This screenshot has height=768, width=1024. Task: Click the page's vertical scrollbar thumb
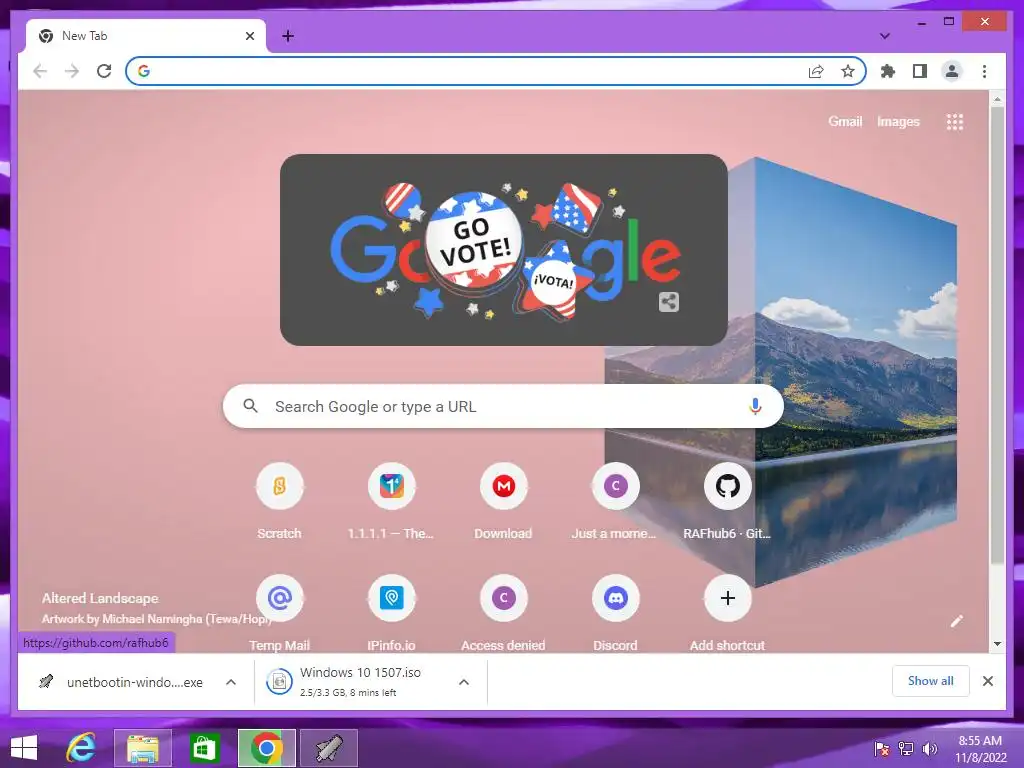click(x=997, y=333)
